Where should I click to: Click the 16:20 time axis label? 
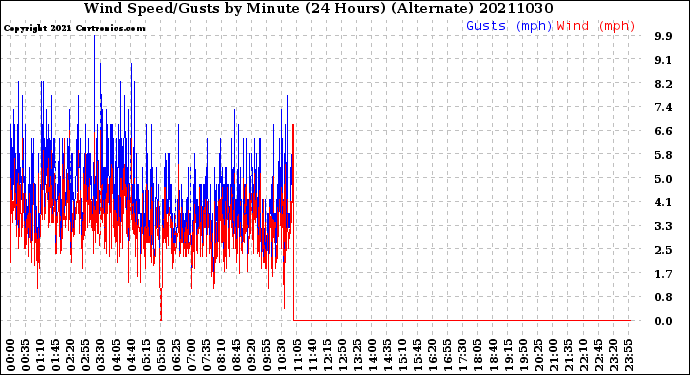(432, 355)
